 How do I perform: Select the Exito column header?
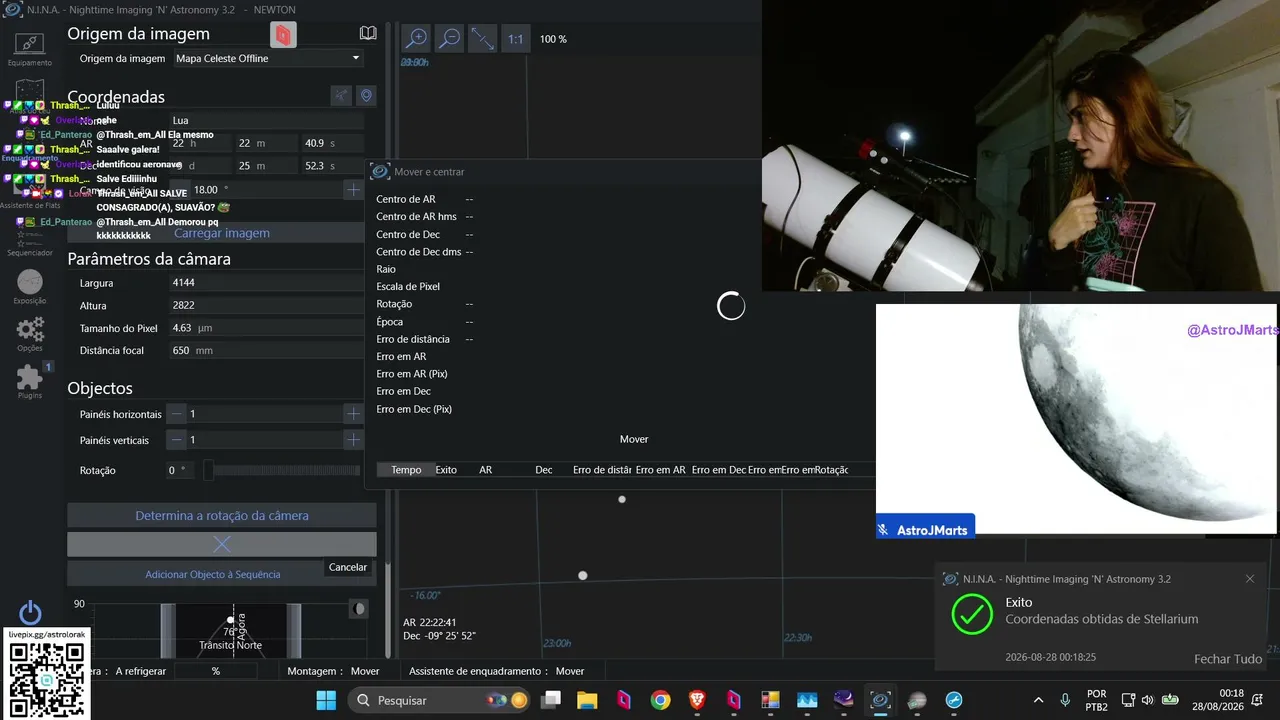[446, 470]
